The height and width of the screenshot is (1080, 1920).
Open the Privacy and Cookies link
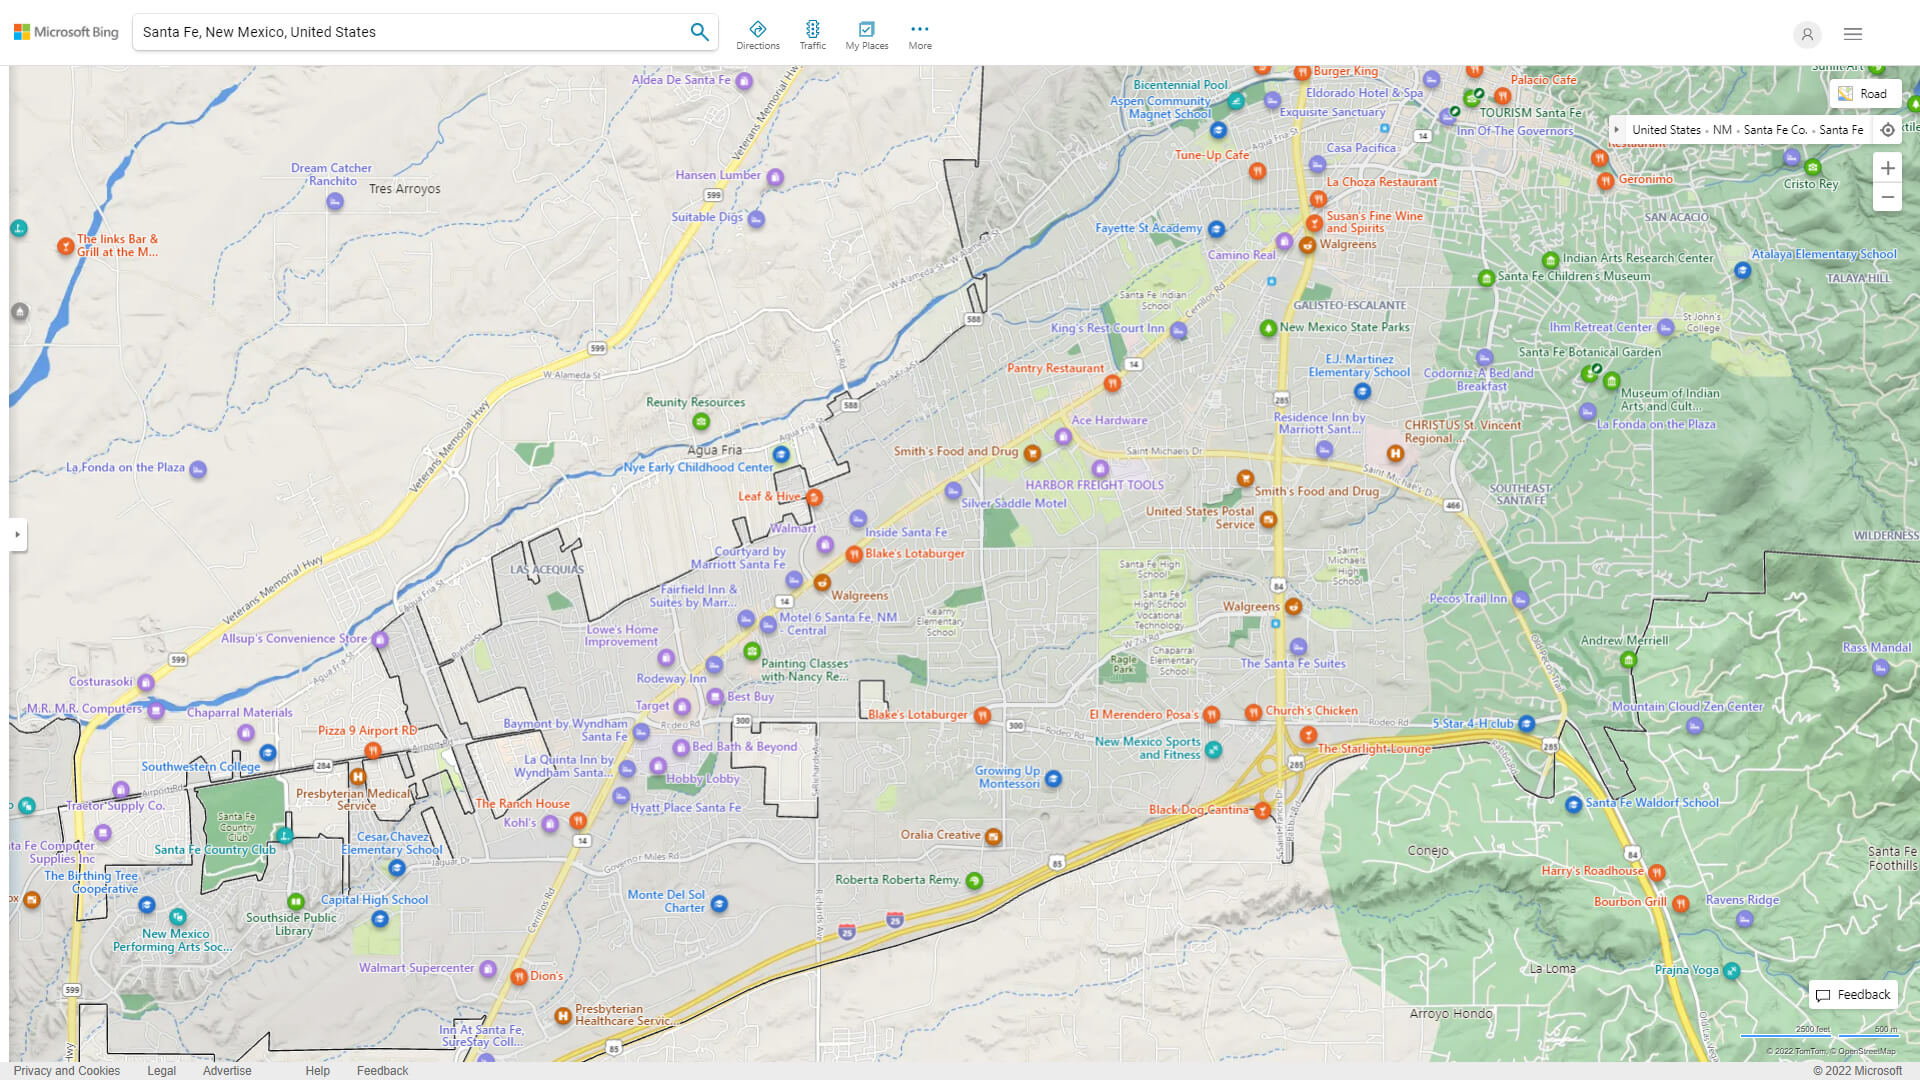click(x=66, y=1070)
